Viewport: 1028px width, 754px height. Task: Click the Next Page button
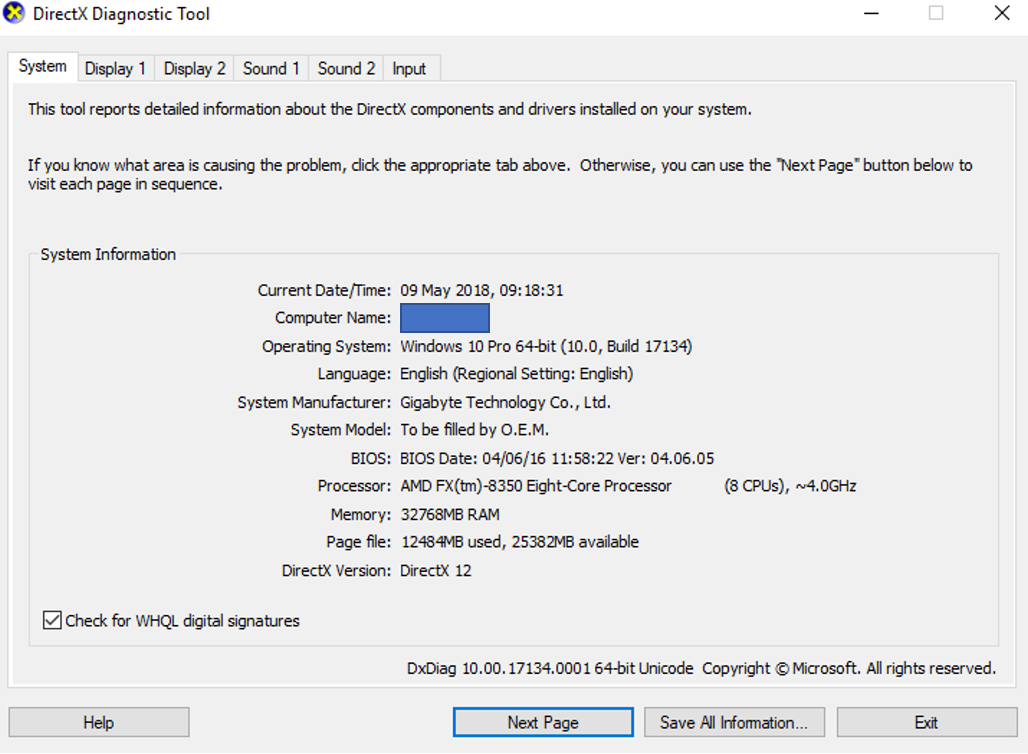542,722
